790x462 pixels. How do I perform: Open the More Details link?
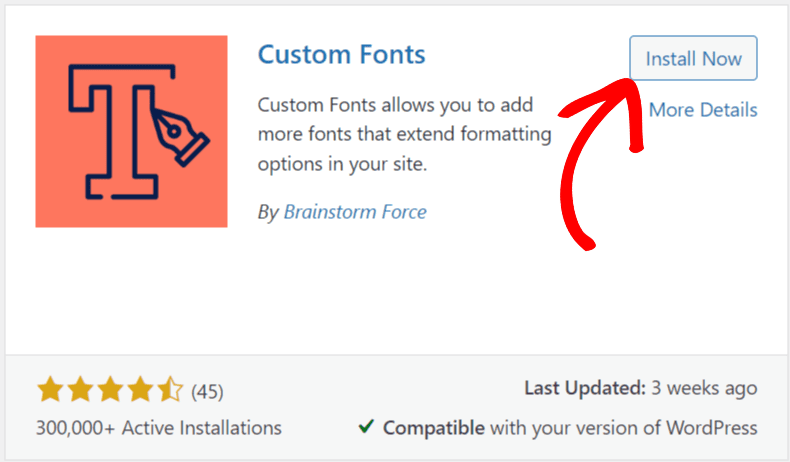click(703, 110)
